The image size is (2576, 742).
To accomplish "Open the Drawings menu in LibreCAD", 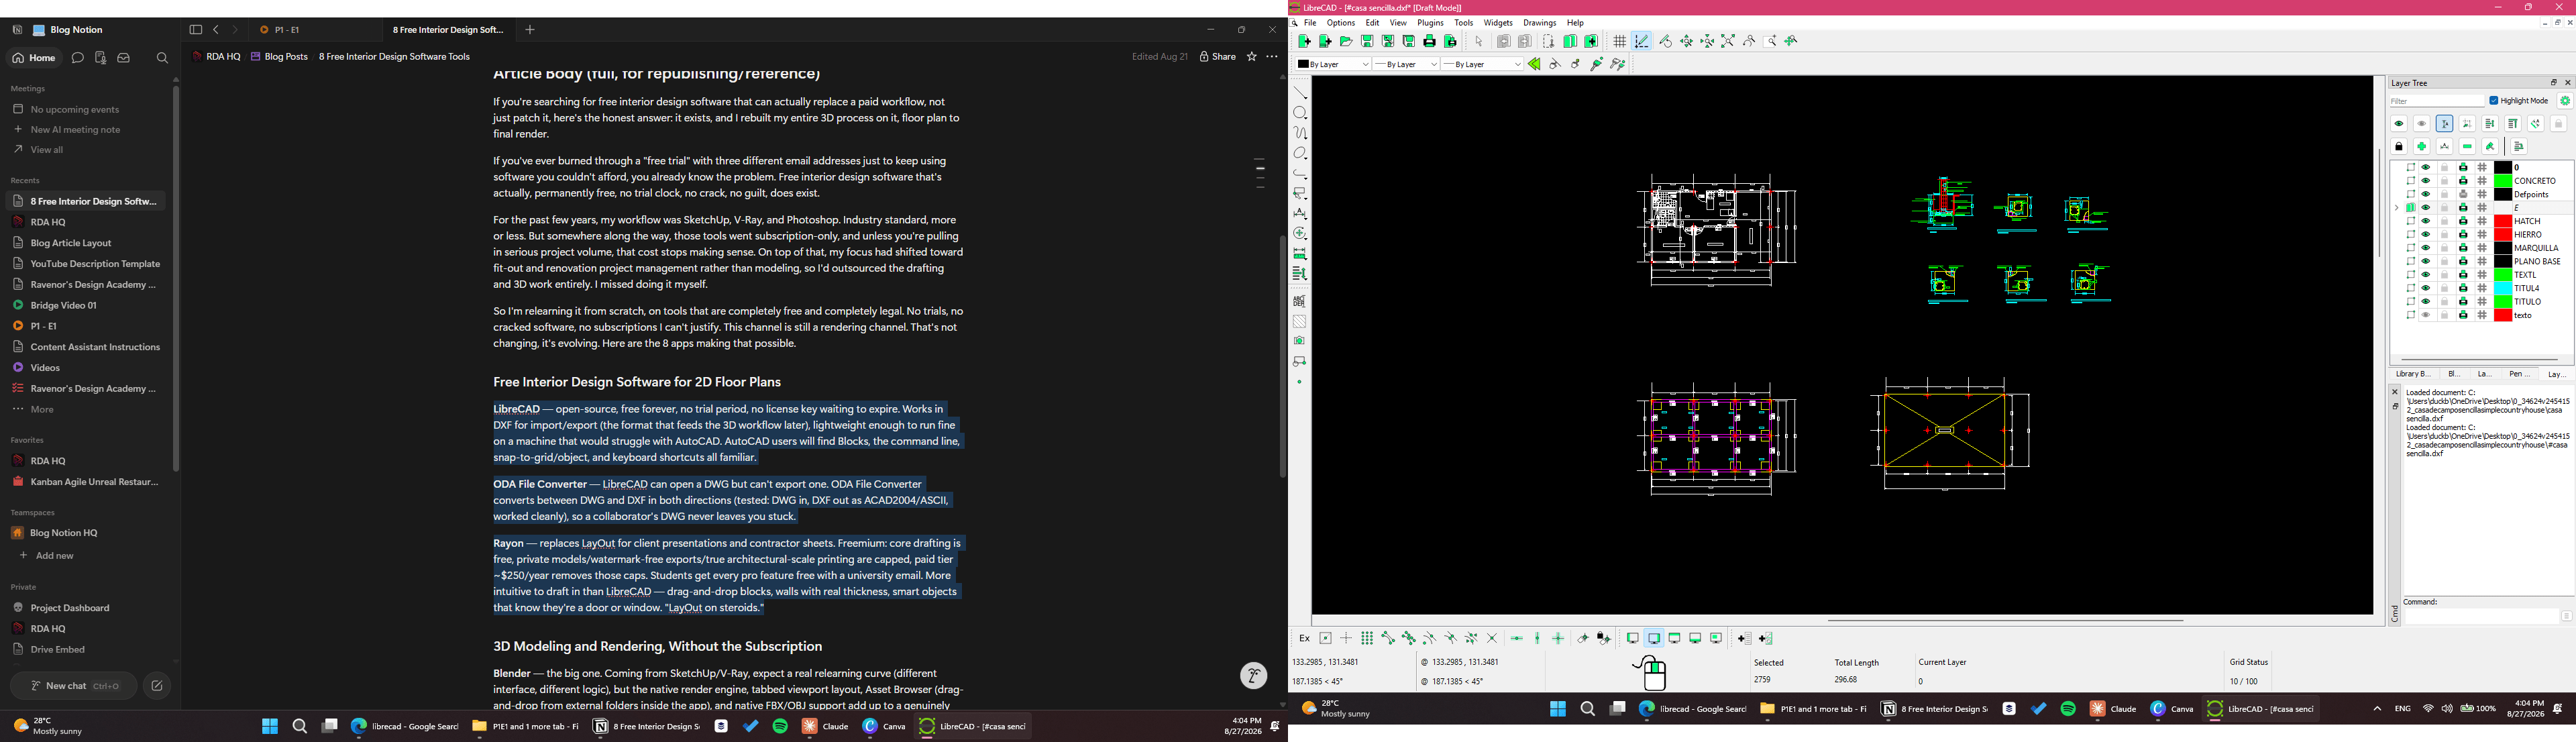I will (1540, 23).
